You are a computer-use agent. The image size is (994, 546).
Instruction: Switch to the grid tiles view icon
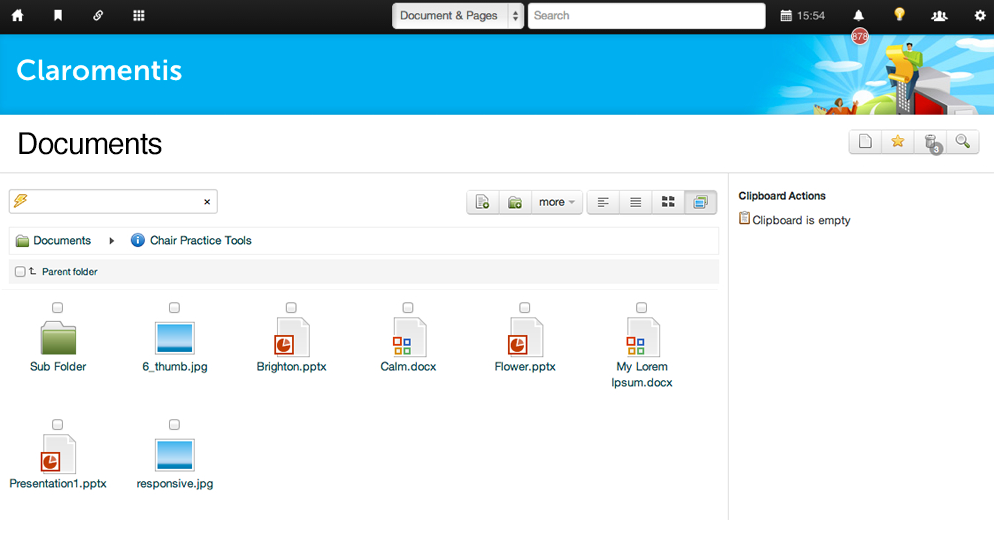[x=668, y=202]
